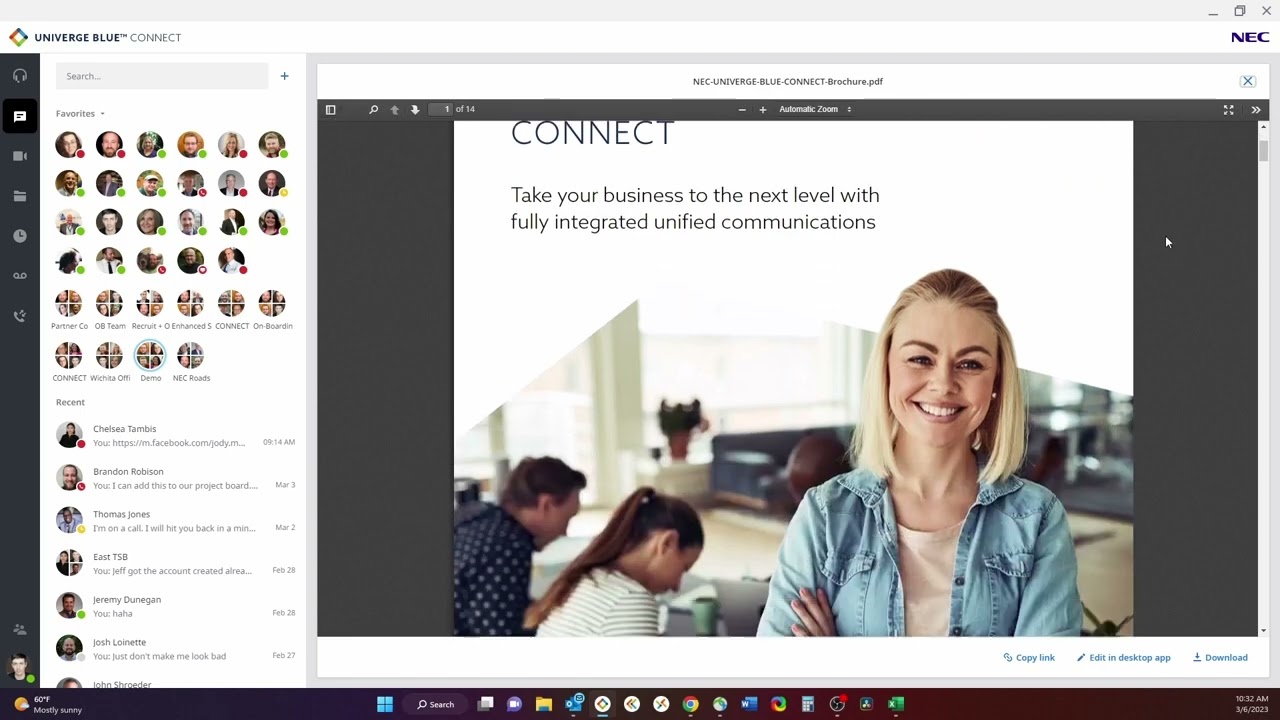Open the video meetings sidebar icon
The height and width of the screenshot is (720, 1280).
(20, 156)
